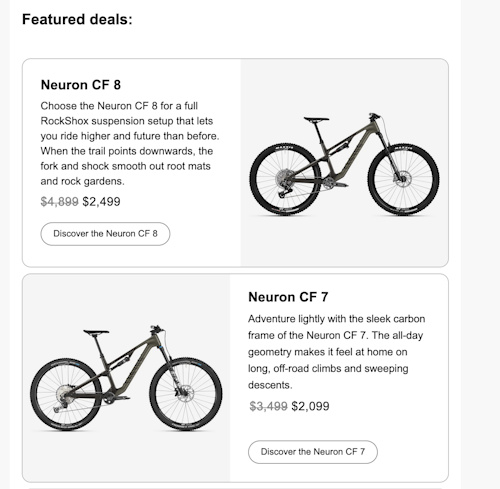Click the crossed-out $3,499 price
Viewport: 500px width, 489px height.
(x=268, y=406)
